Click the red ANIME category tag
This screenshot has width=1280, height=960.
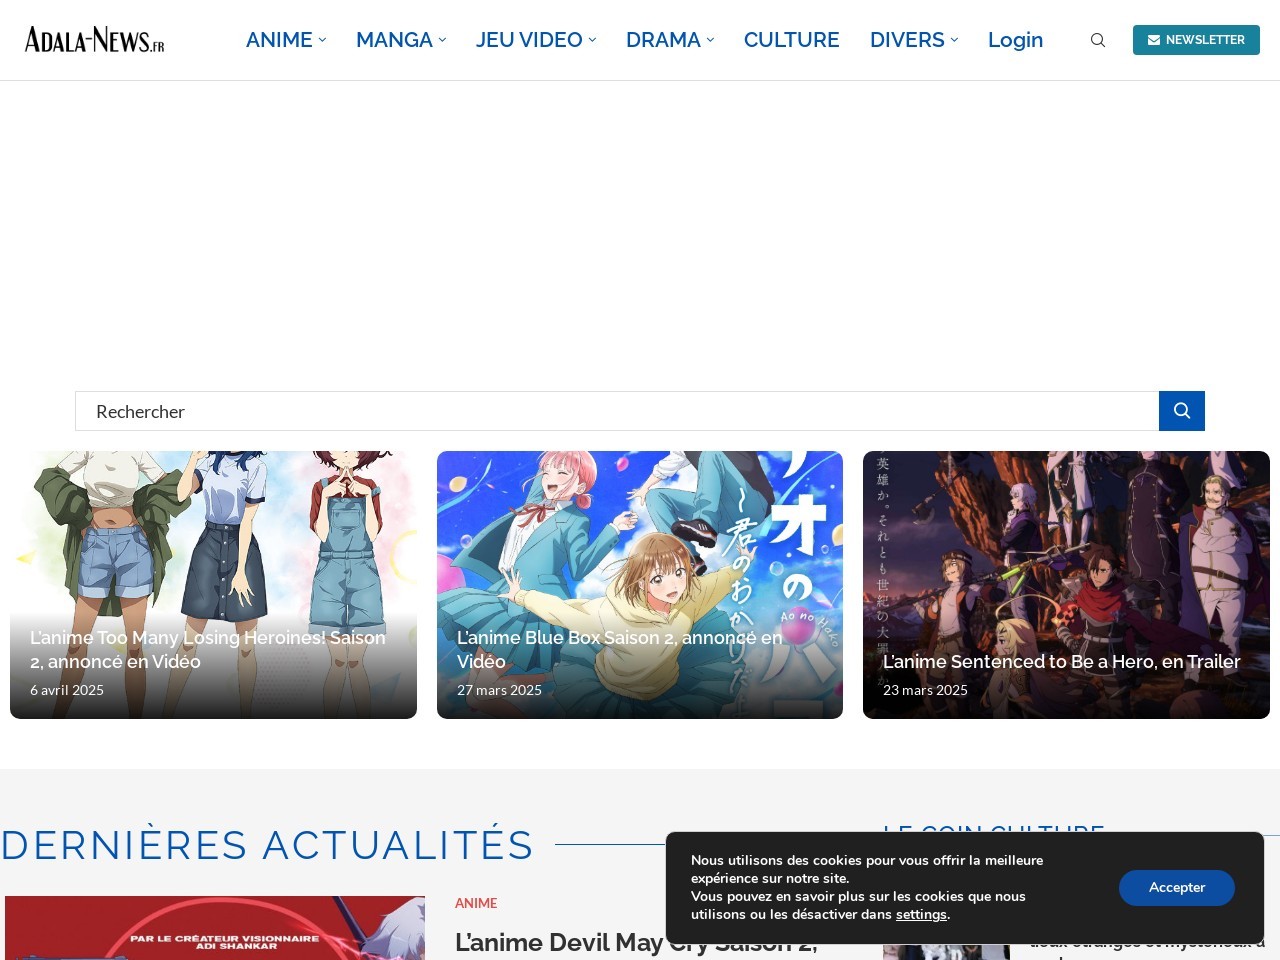[476, 903]
